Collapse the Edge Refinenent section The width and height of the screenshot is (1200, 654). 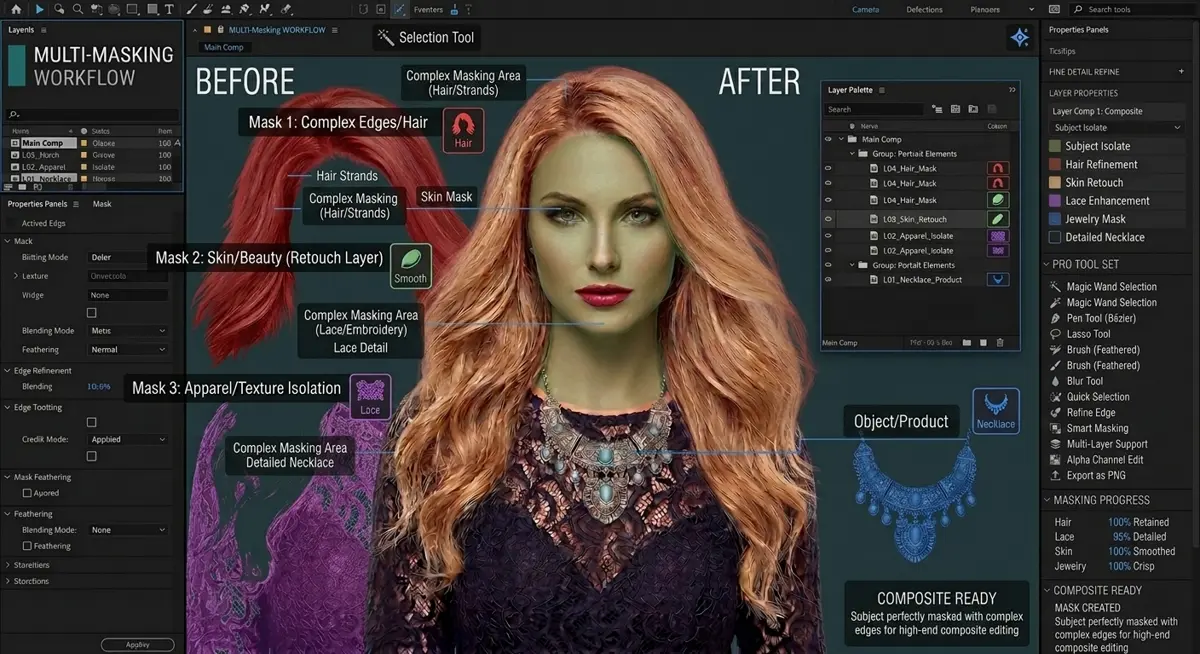[7, 371]
